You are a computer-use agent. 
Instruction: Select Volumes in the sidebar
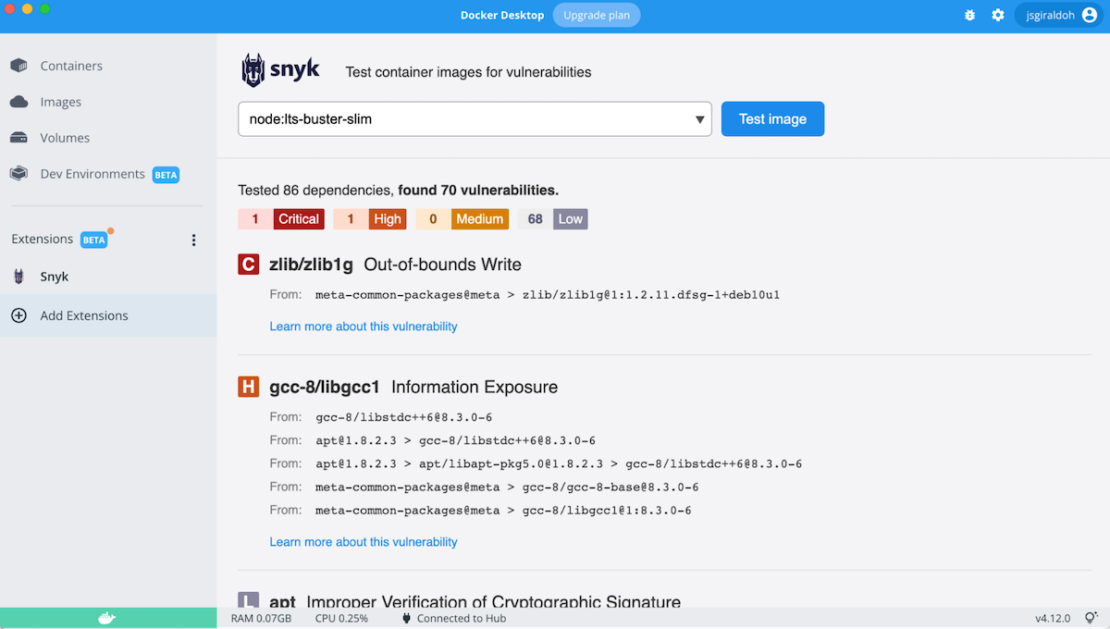click(65, 138)
